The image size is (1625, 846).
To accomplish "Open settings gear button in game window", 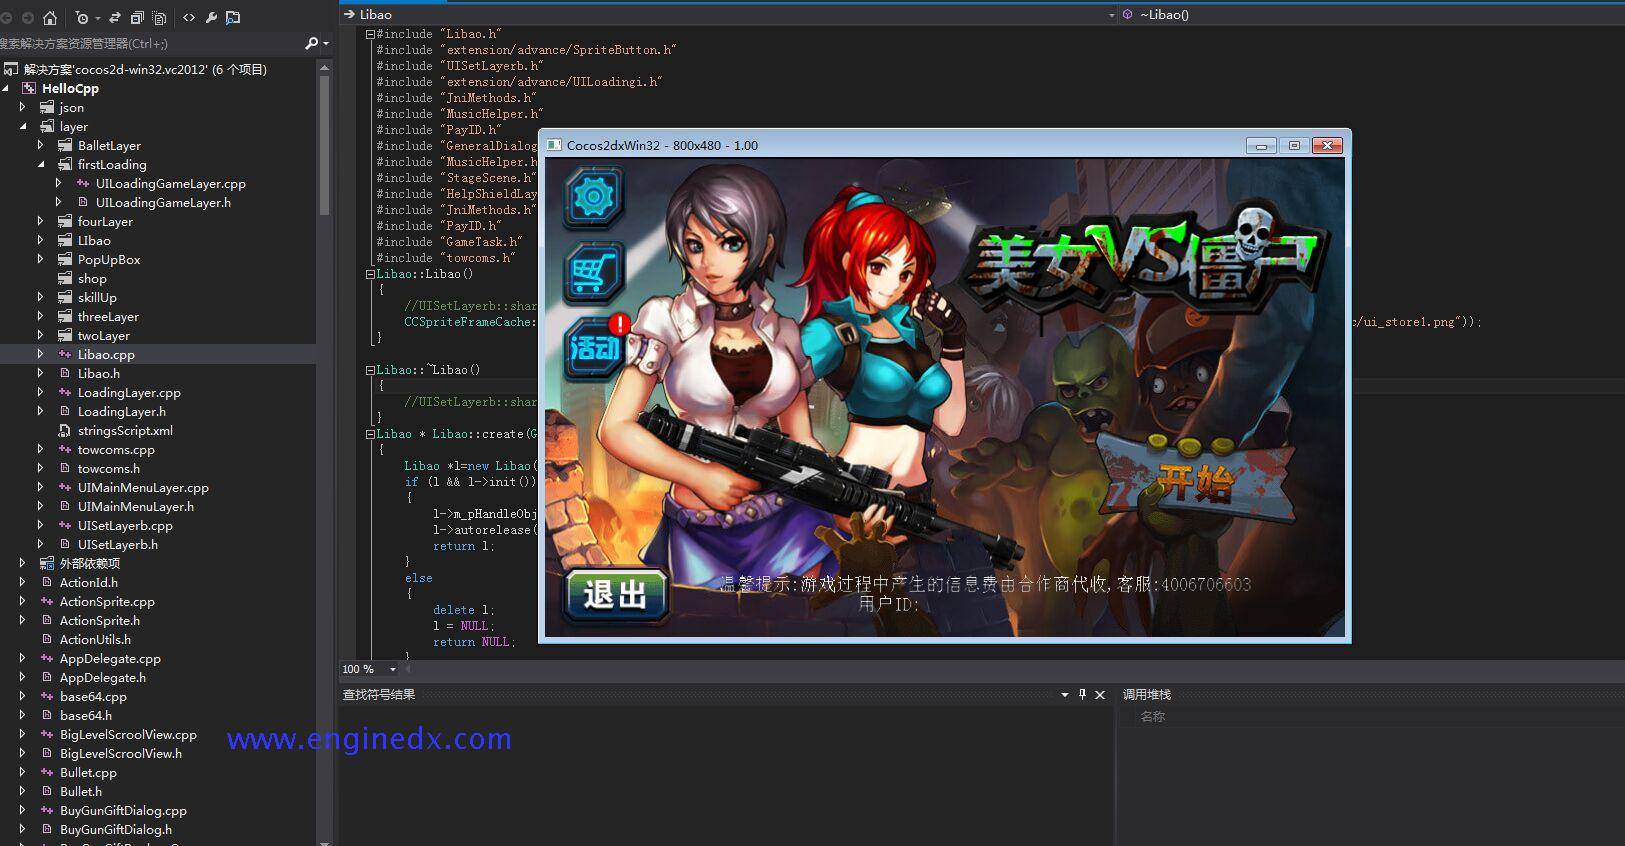I will tap(594, 197).
